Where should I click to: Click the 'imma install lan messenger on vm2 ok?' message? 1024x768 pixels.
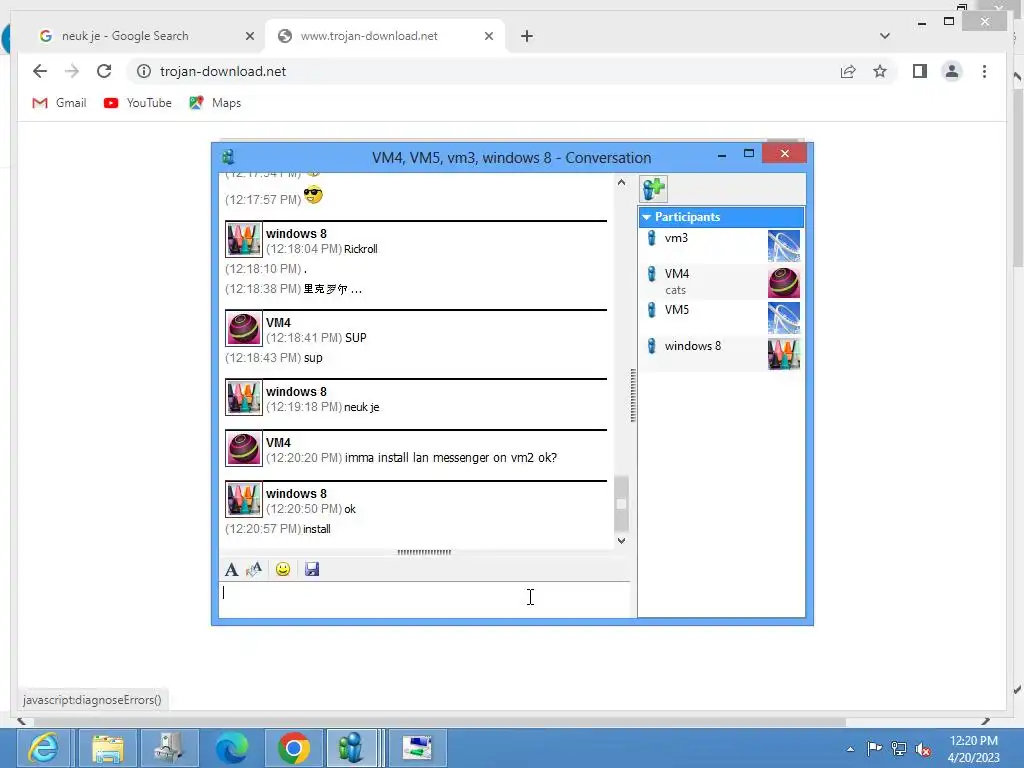point(451,458)
